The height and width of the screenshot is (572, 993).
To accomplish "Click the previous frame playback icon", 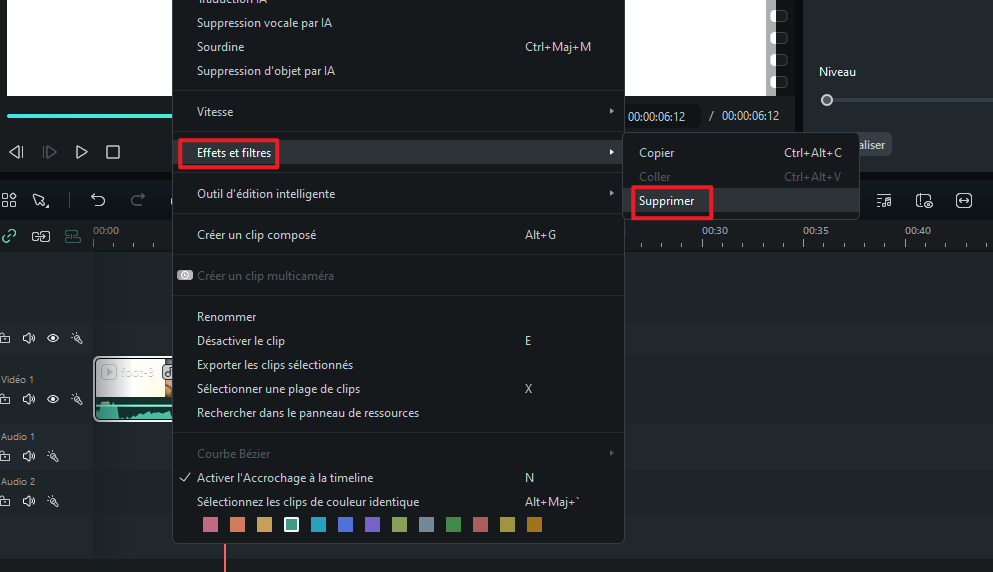I will tap(16, 152).
